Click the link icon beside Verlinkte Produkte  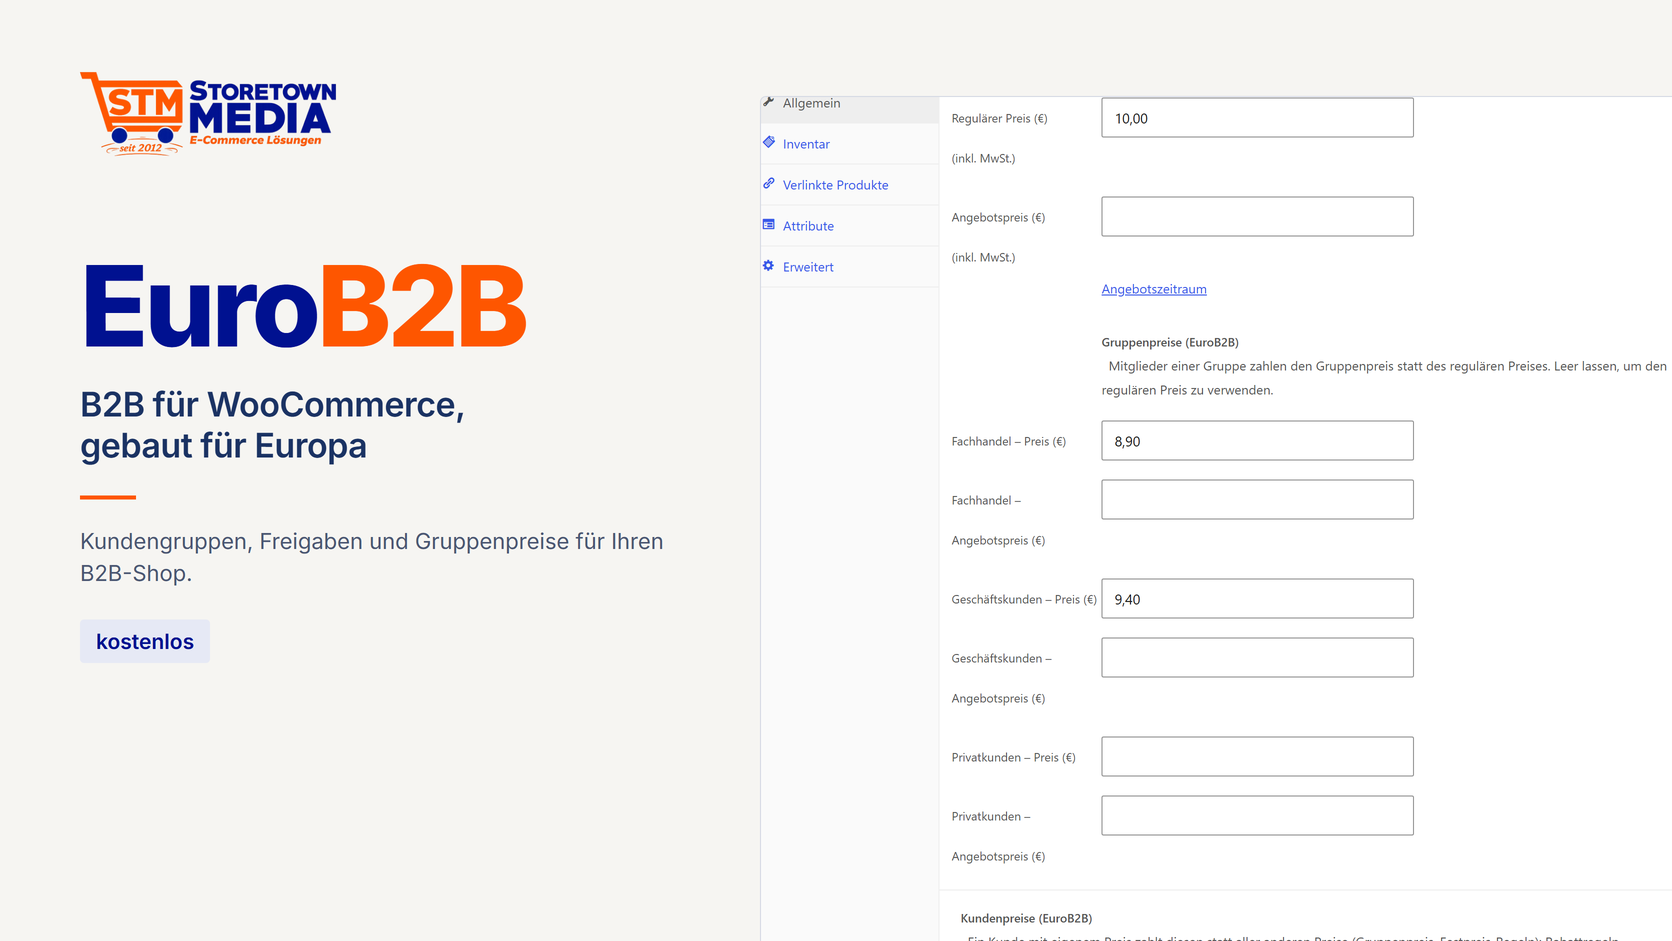coord(768,183)
